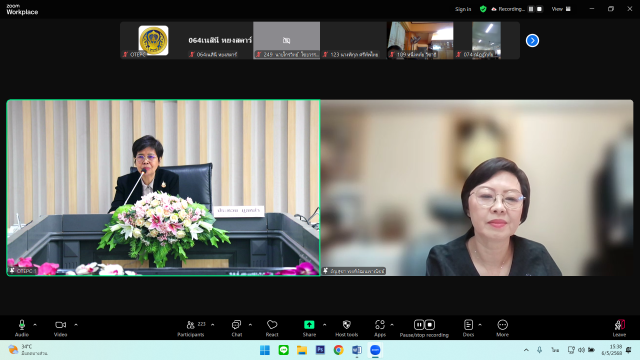Toggle the Audio microphone button
The image size is (640, 360).
22,328
